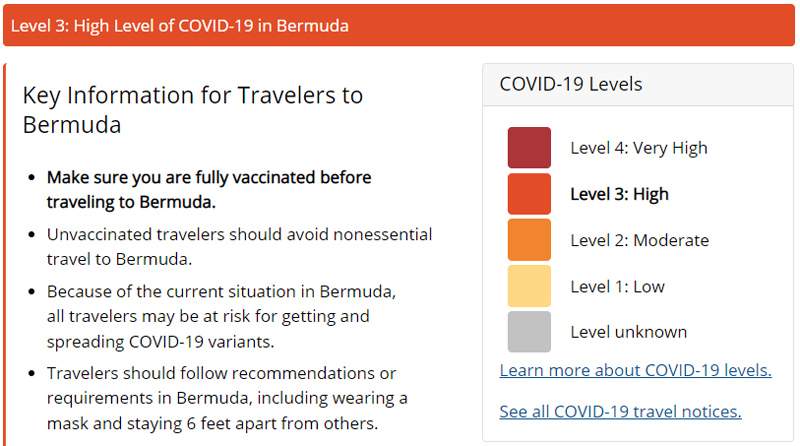The image size is (800, 446).
Task: Click the red-orange Level 3 color swatch
Action: click(528, 194)
